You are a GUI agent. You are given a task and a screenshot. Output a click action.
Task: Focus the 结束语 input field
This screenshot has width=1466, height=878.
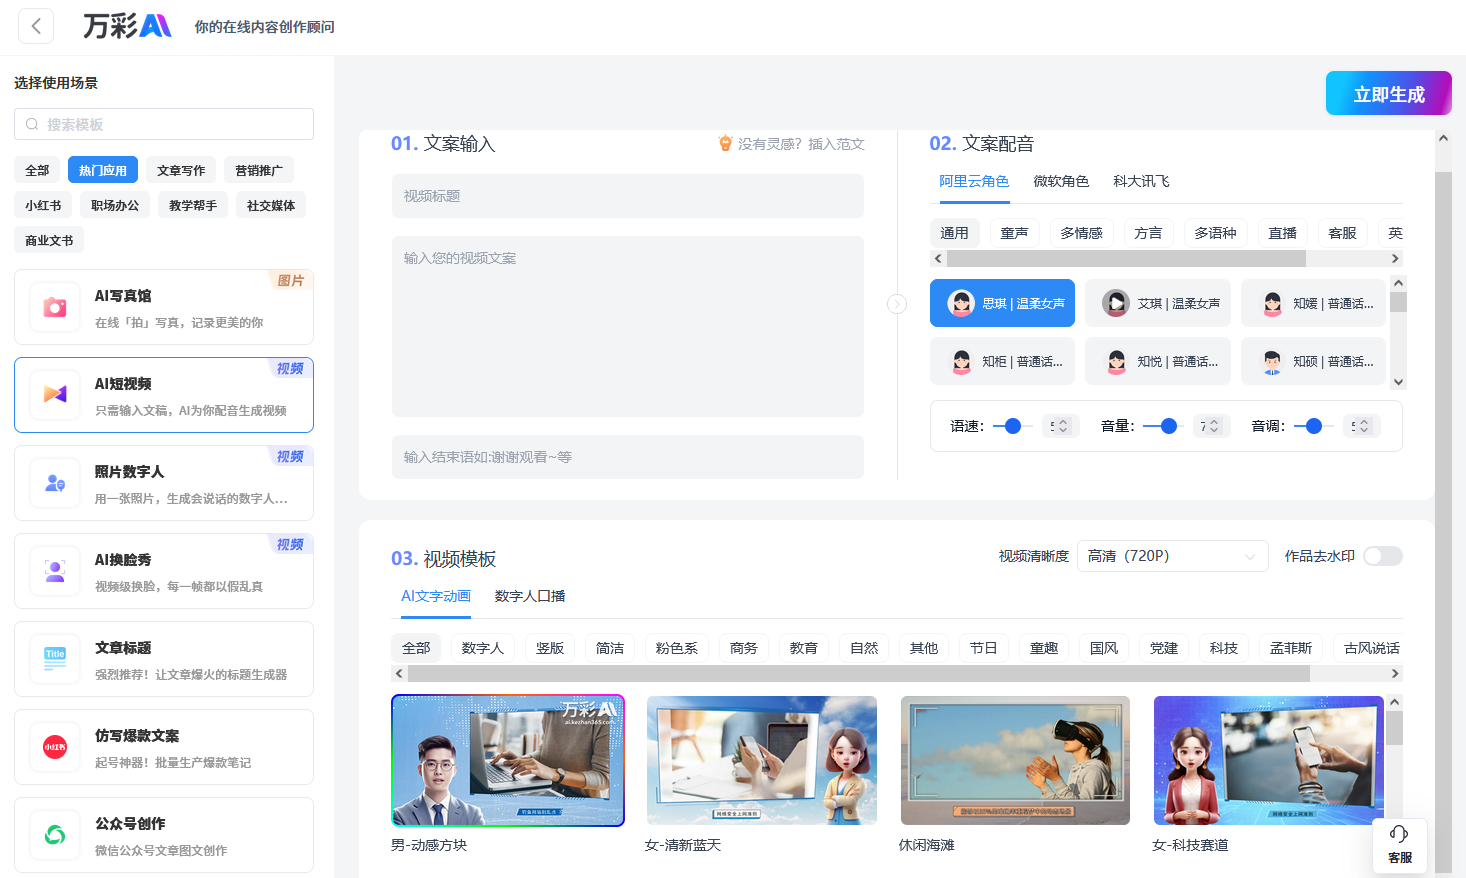628,457
